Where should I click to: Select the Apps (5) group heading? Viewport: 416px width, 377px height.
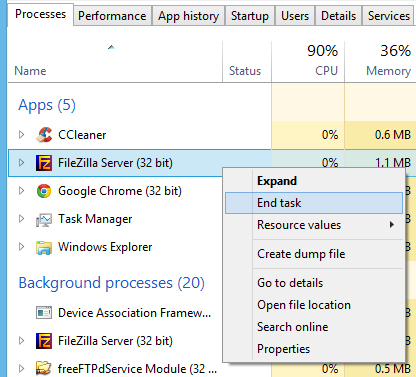tap(47, 105)
